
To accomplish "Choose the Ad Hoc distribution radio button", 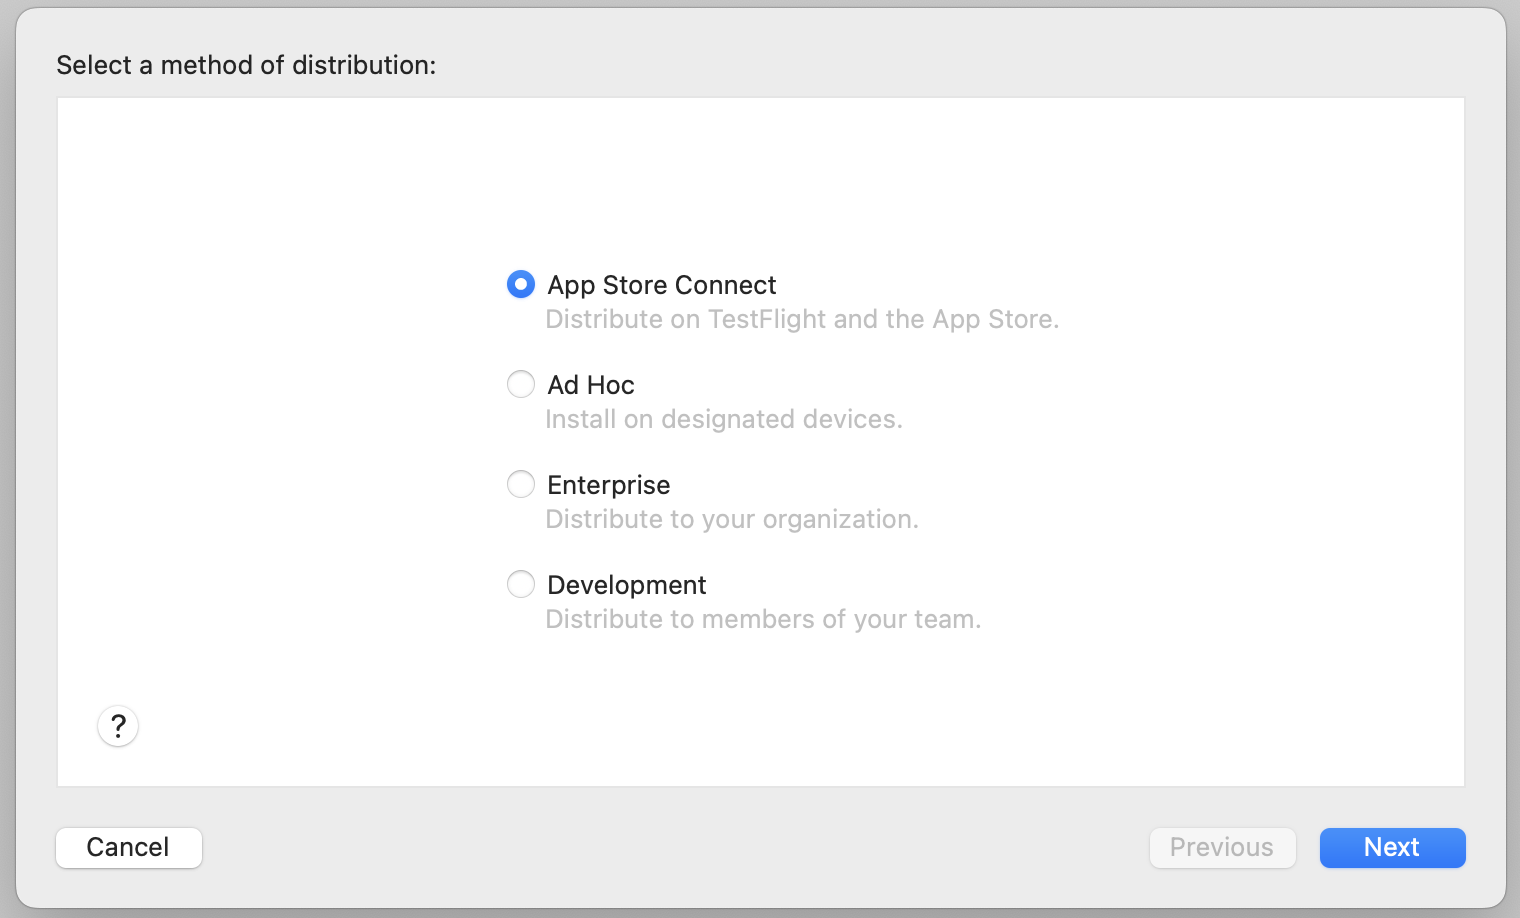I will click(521, 385).
